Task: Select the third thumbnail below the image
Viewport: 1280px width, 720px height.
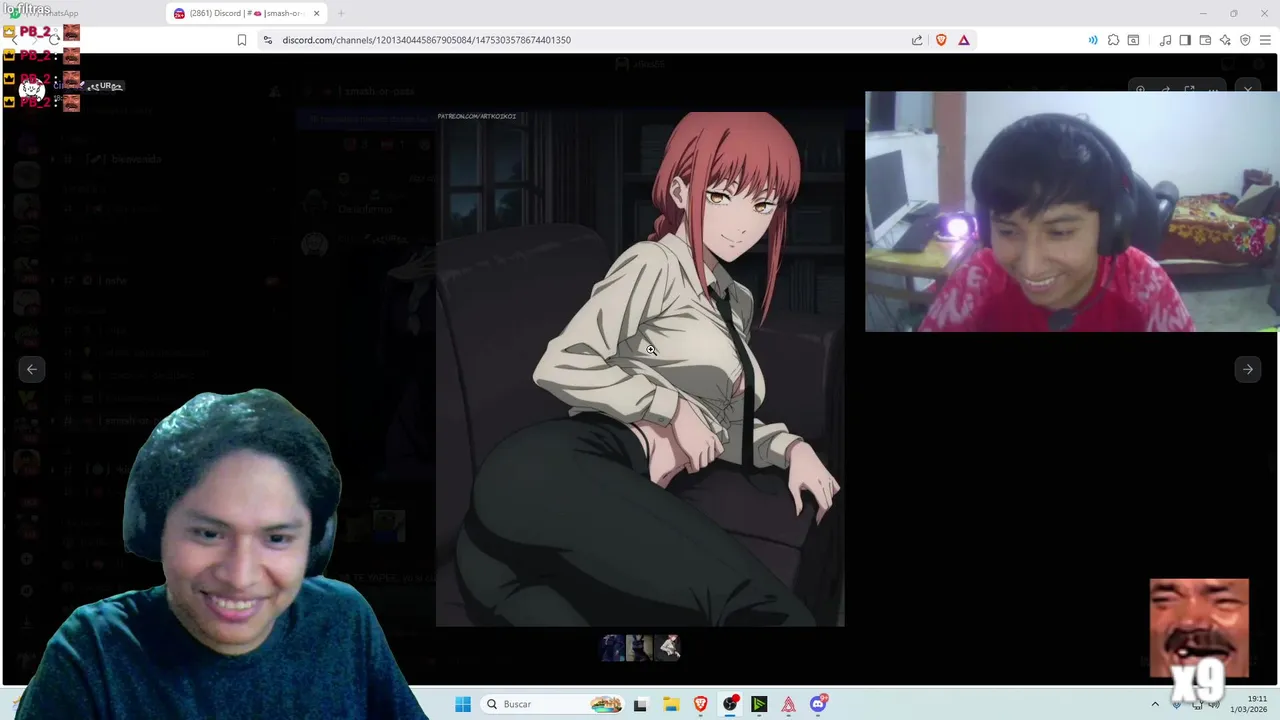Action: 668,648
